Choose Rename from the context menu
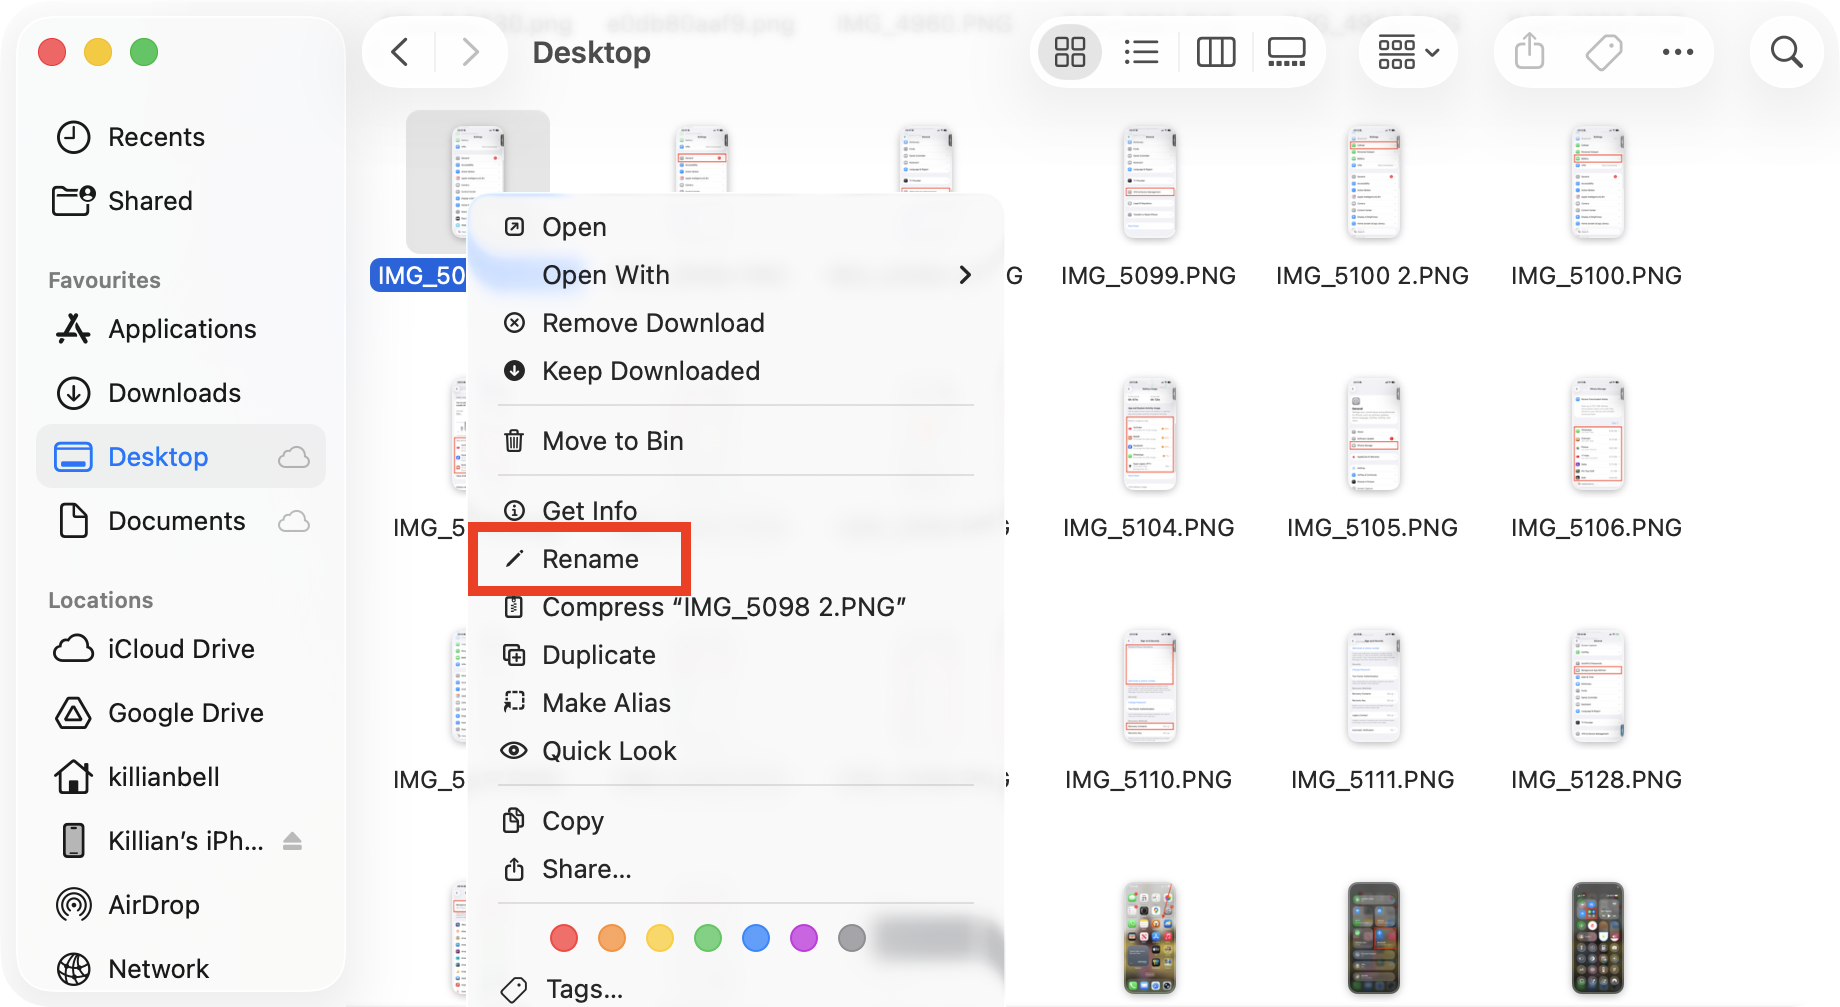Screen dimensions: 1840x1007 591,559
